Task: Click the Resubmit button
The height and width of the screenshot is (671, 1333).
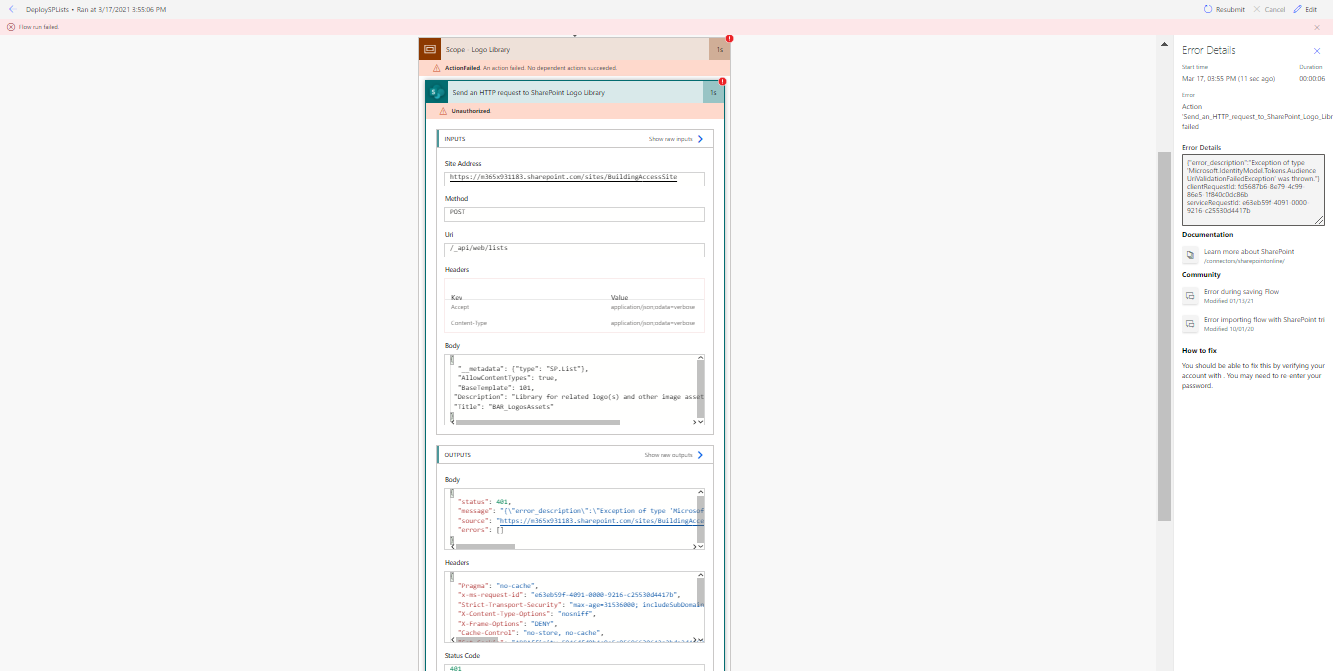Action: (x=1224, y=9)
